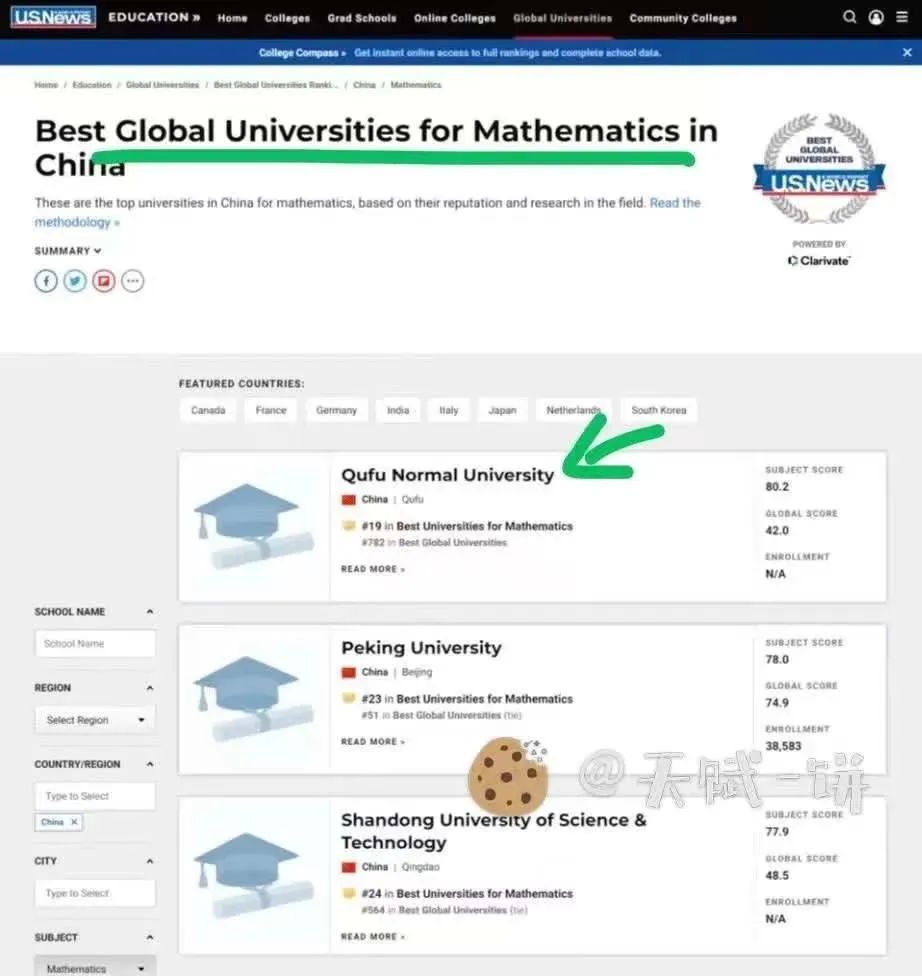Click Read More under Shandong University
This screenshot has width=922, height=976.
(x=373, y=936)
